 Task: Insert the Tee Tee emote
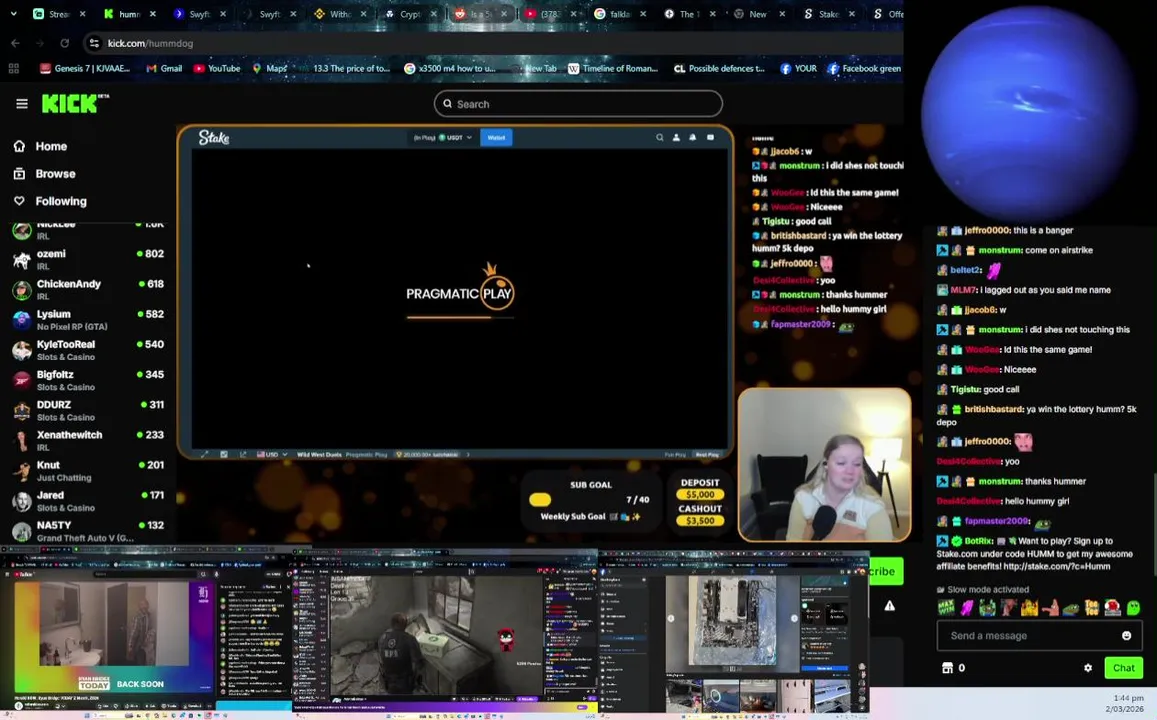tap(1091, 608)
